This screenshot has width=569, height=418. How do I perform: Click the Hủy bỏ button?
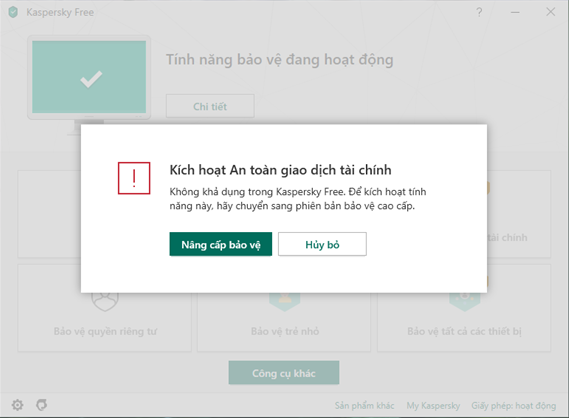322,244
